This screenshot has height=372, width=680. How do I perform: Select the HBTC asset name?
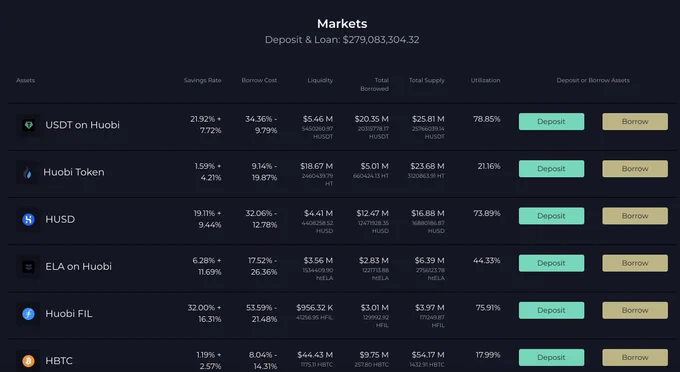pyautogui.click(x=59, y=361)
